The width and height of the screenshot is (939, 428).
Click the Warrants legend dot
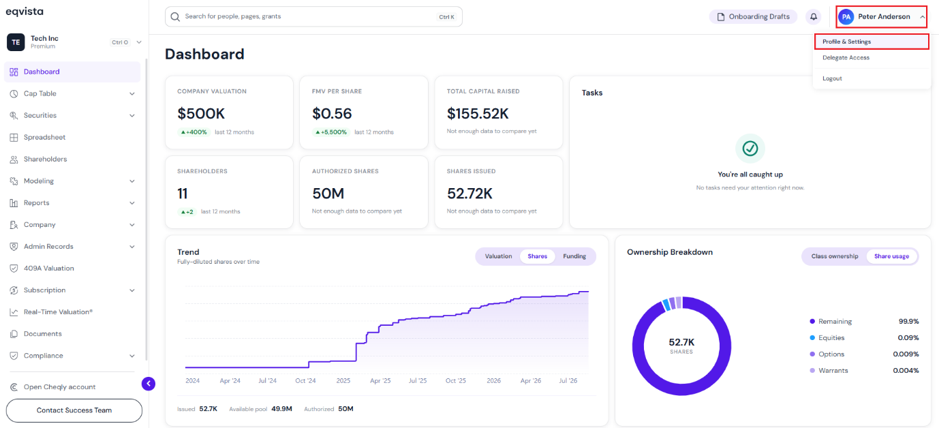812,371
